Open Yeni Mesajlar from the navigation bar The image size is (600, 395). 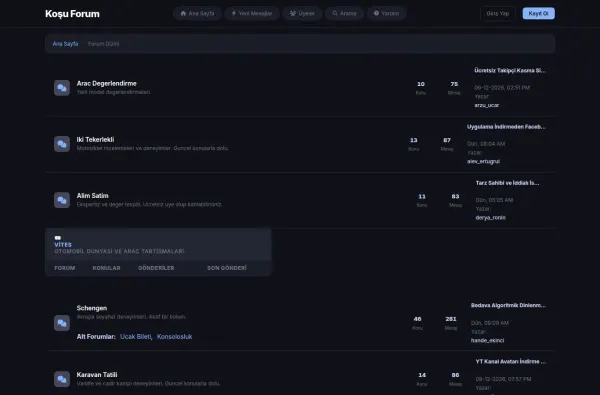[x=252, y=13]
